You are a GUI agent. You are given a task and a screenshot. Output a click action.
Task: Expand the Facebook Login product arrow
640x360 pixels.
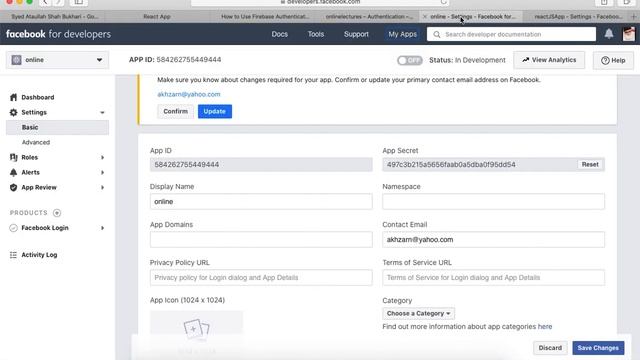tap(102, 228)
